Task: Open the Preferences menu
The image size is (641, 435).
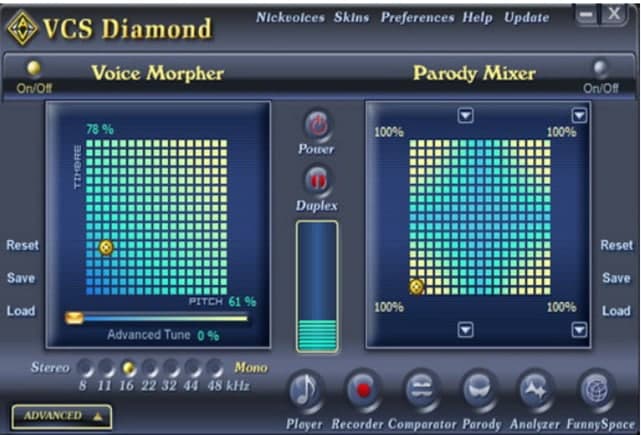Action: [417, 18]
